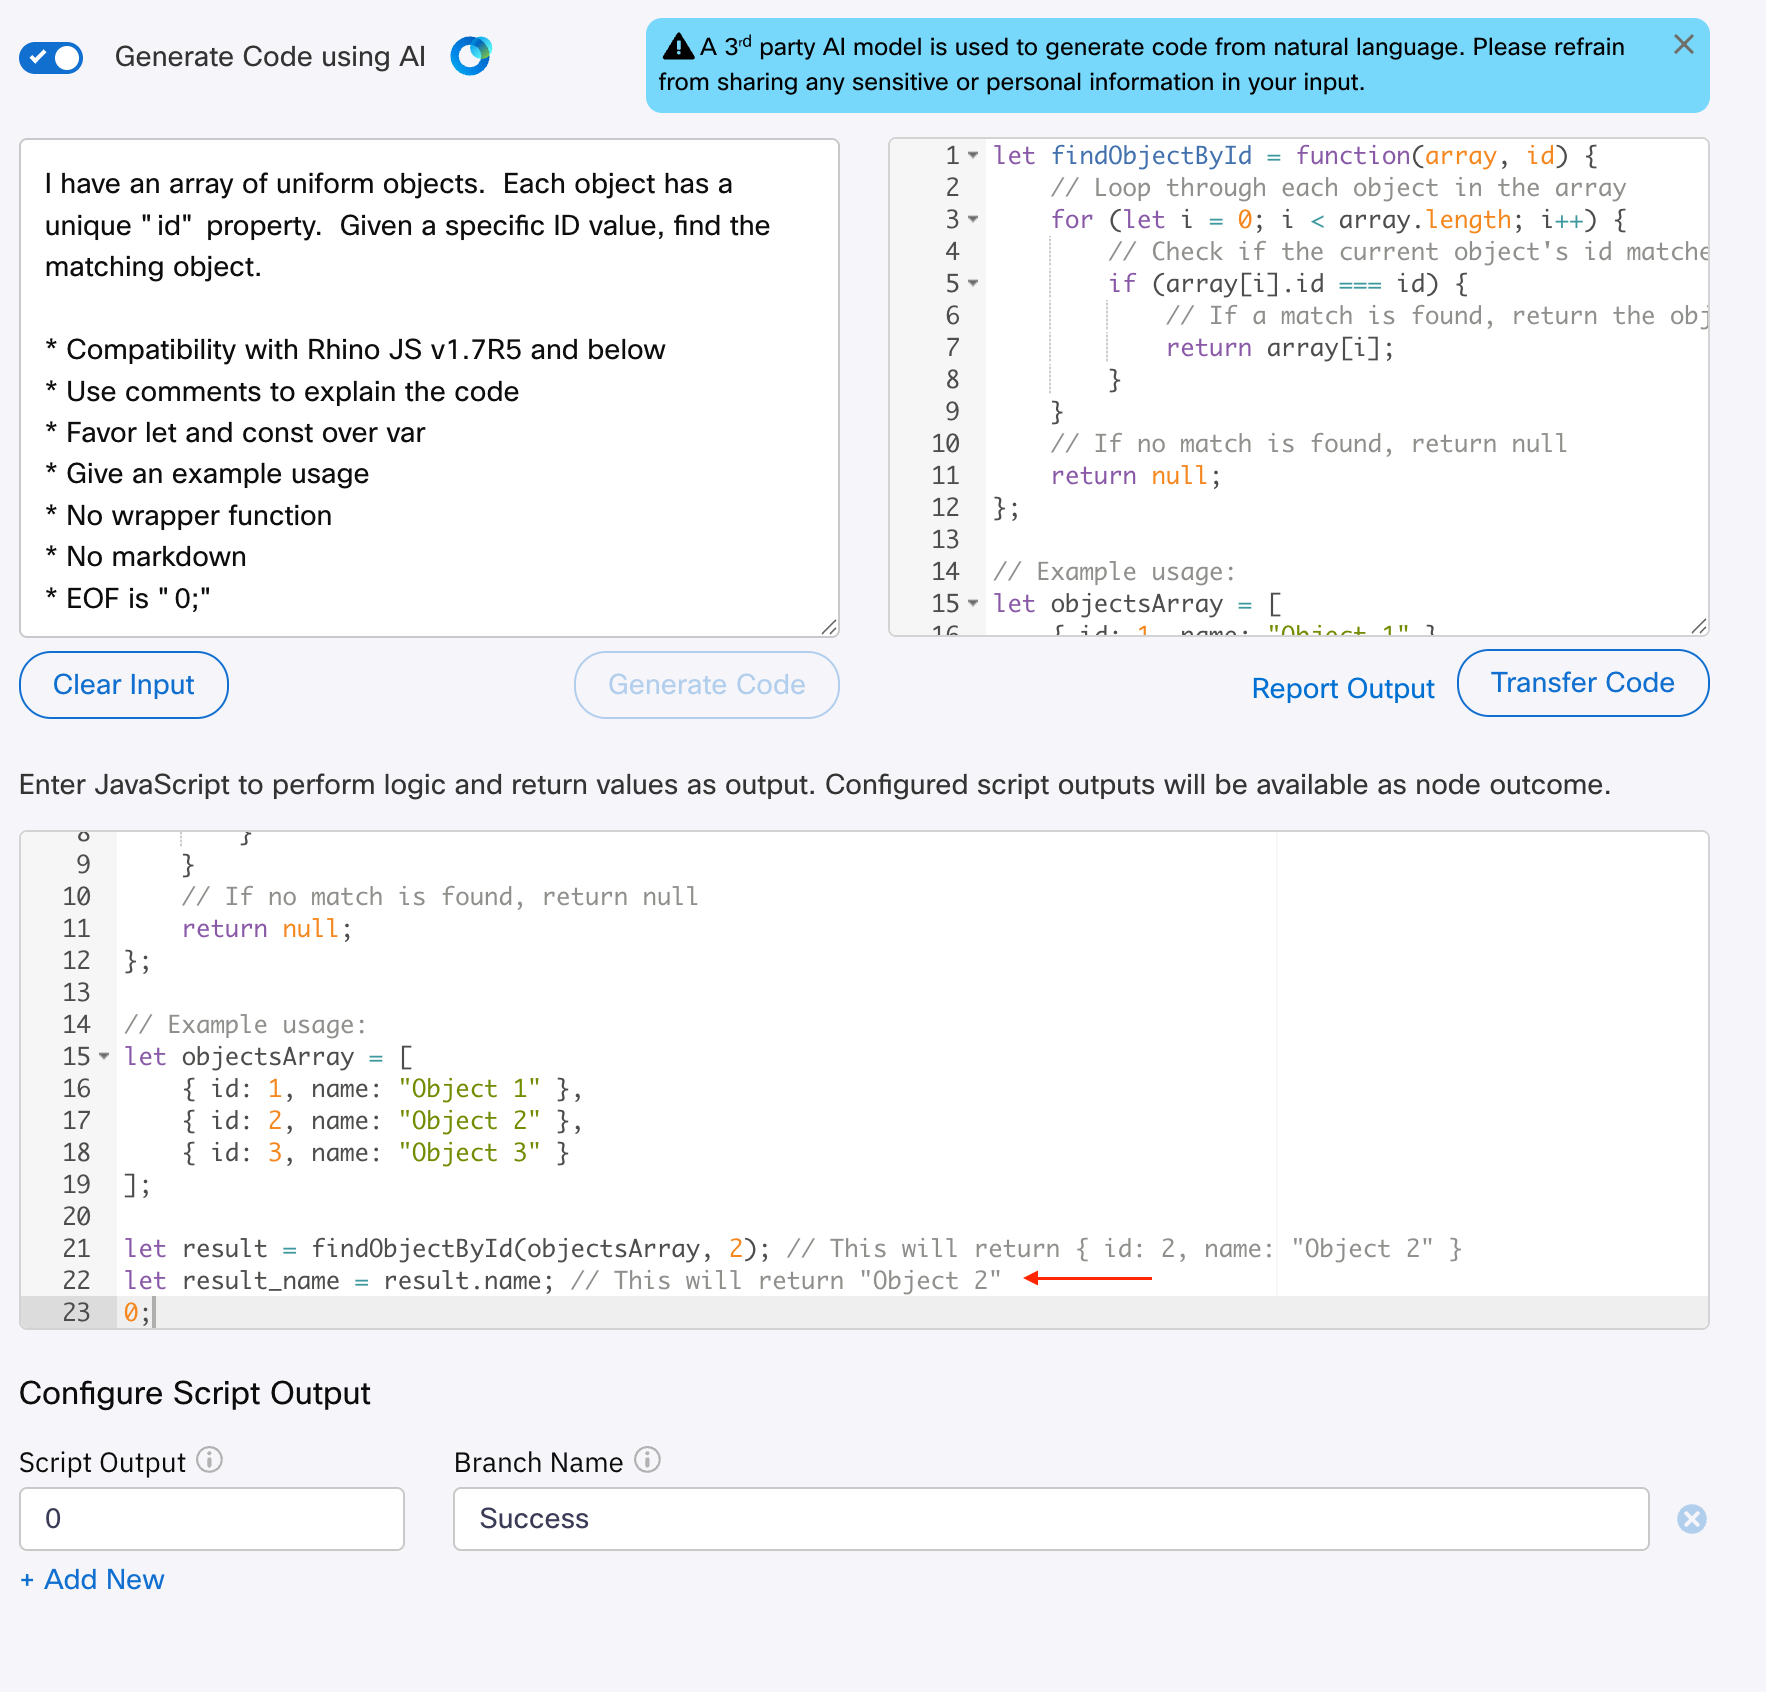
Task: Toggle the Generate Code using AI switch
Action: pyautogui.click(x=51, y=57)
